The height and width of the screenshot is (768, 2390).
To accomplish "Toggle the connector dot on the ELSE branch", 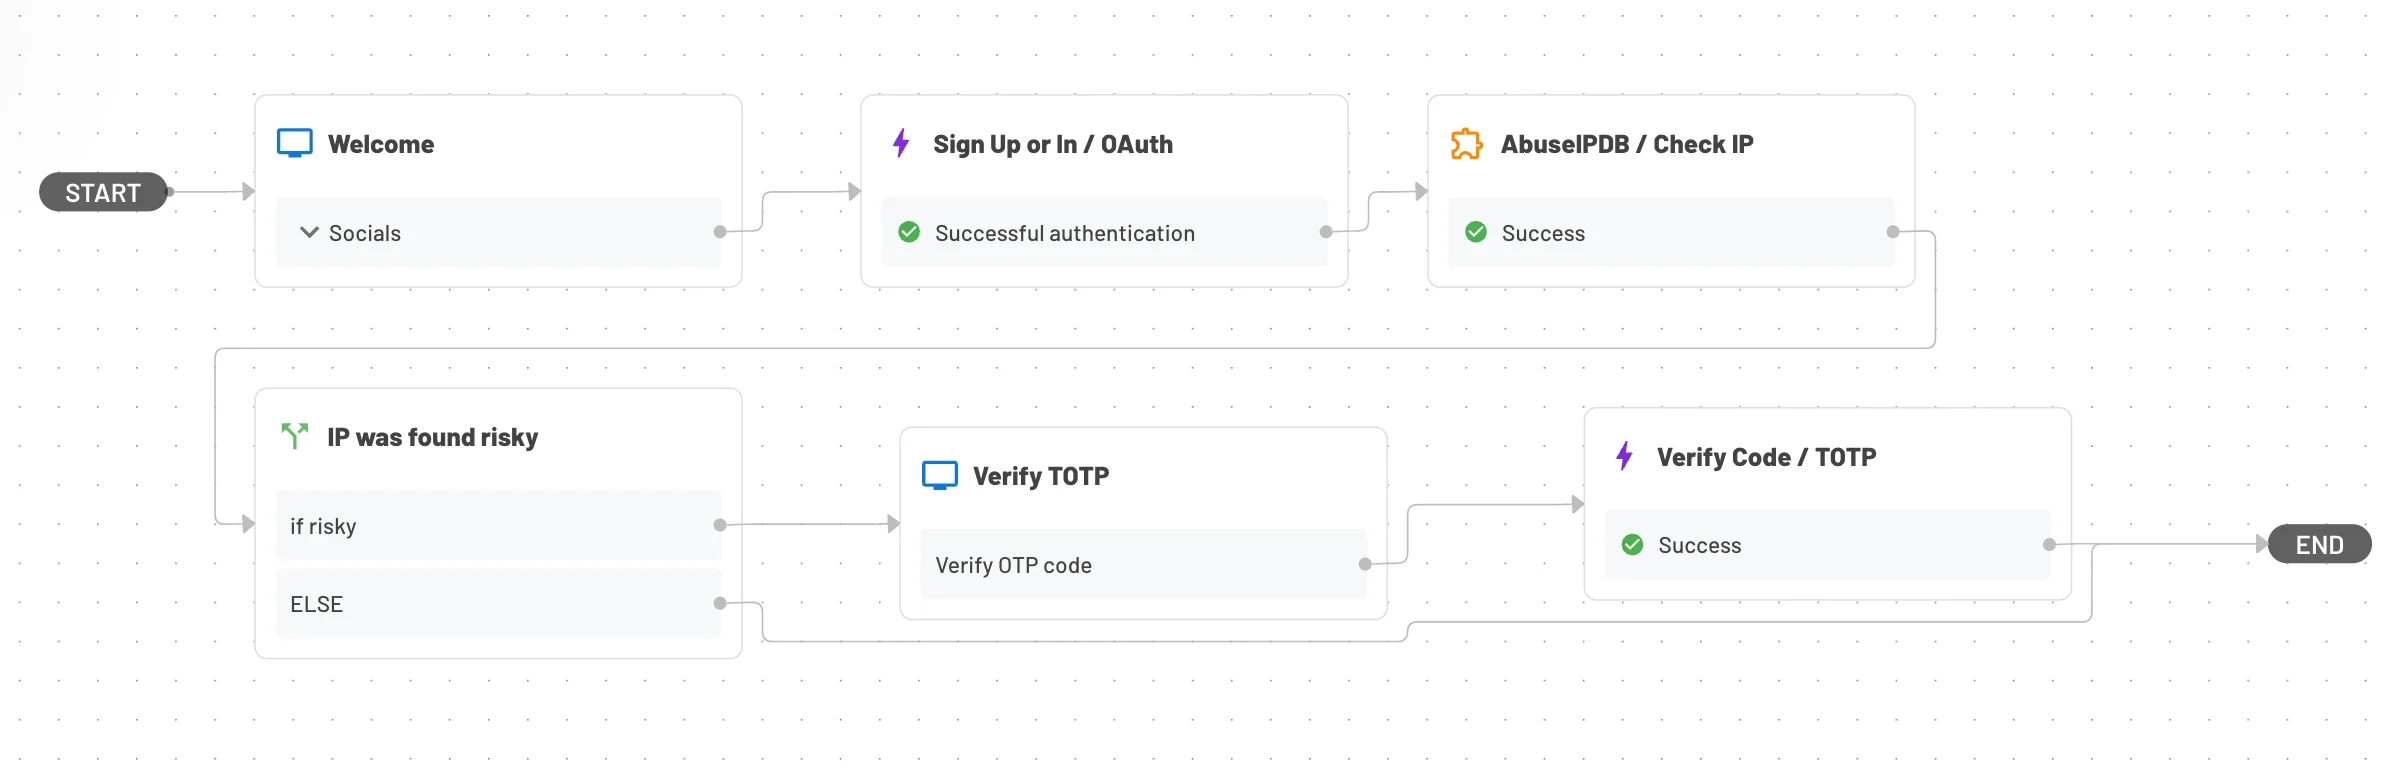I will 718,602.
